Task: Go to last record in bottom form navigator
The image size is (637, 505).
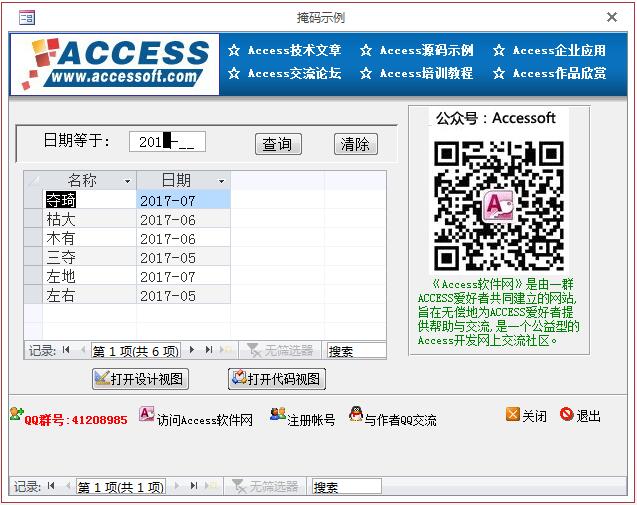Action: point(194,485)
